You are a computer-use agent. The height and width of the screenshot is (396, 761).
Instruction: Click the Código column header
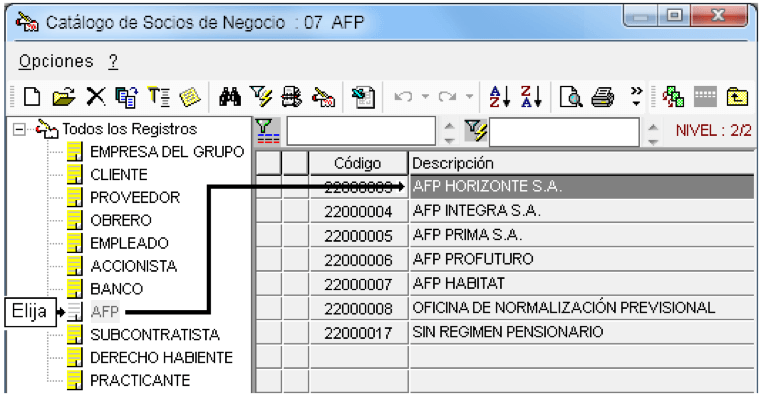[358, 164]
